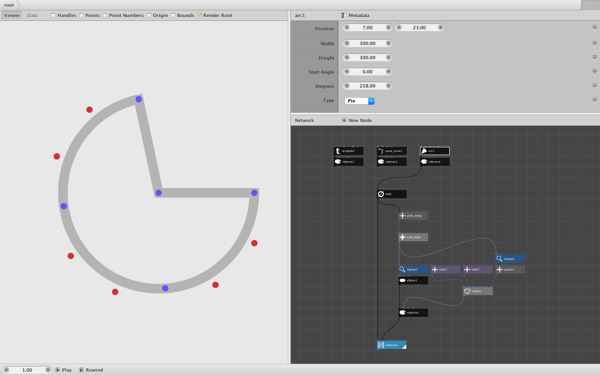
Task: Increase the Position X value 7.00
Action: (388, 28)
